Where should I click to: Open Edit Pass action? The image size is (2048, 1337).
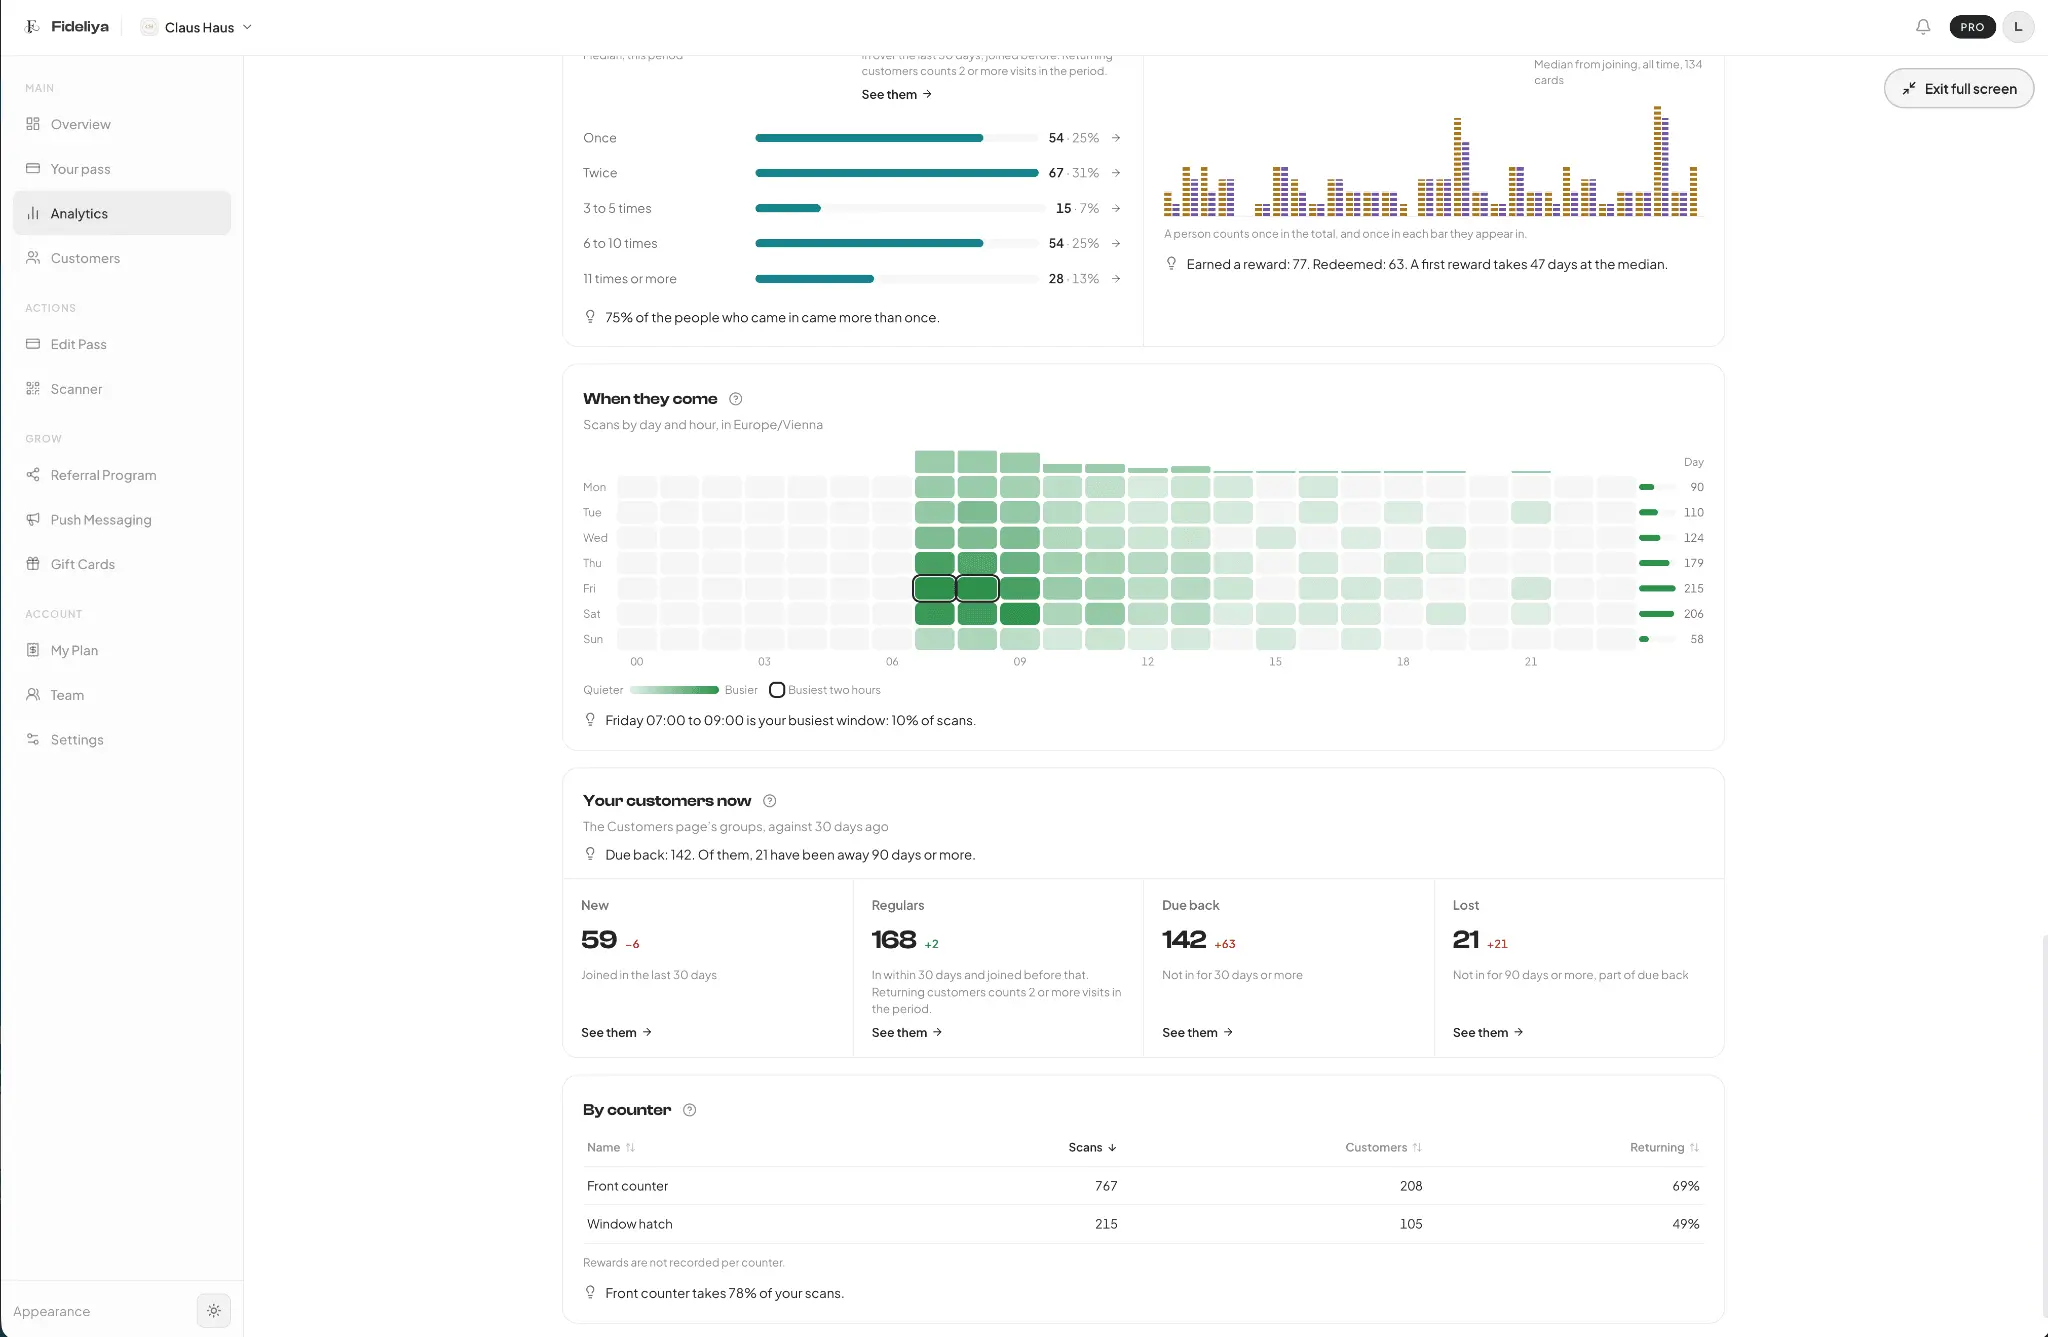tap(122, 344)
